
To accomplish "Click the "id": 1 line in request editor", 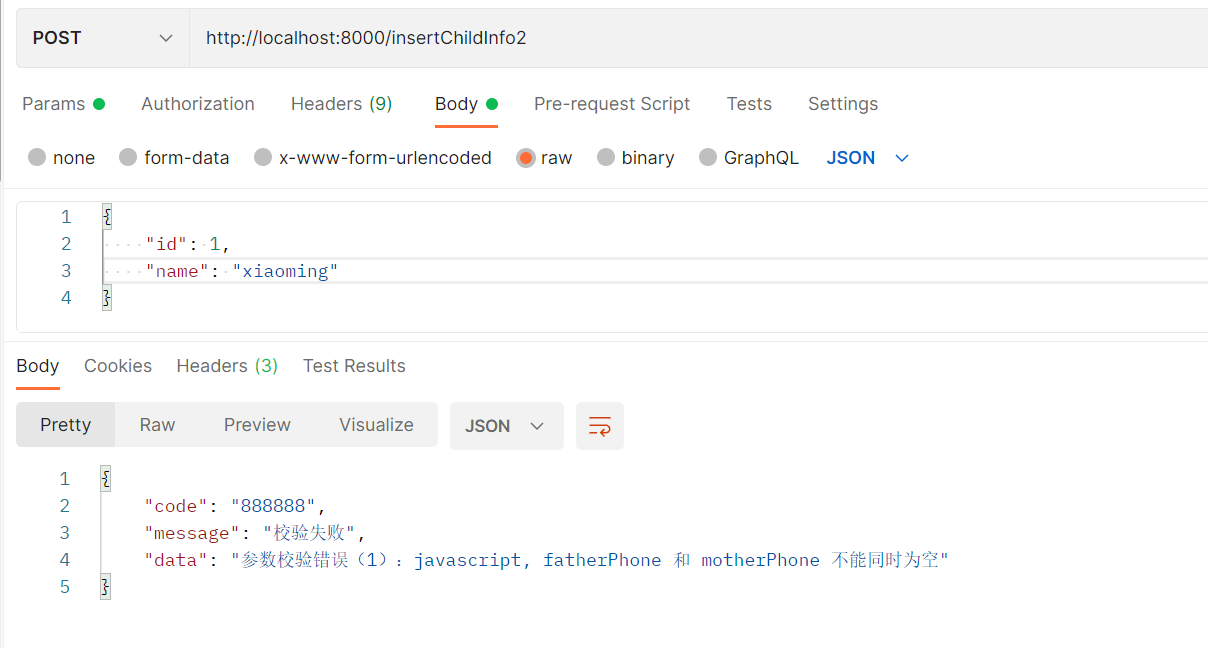I will pos(189,244).
